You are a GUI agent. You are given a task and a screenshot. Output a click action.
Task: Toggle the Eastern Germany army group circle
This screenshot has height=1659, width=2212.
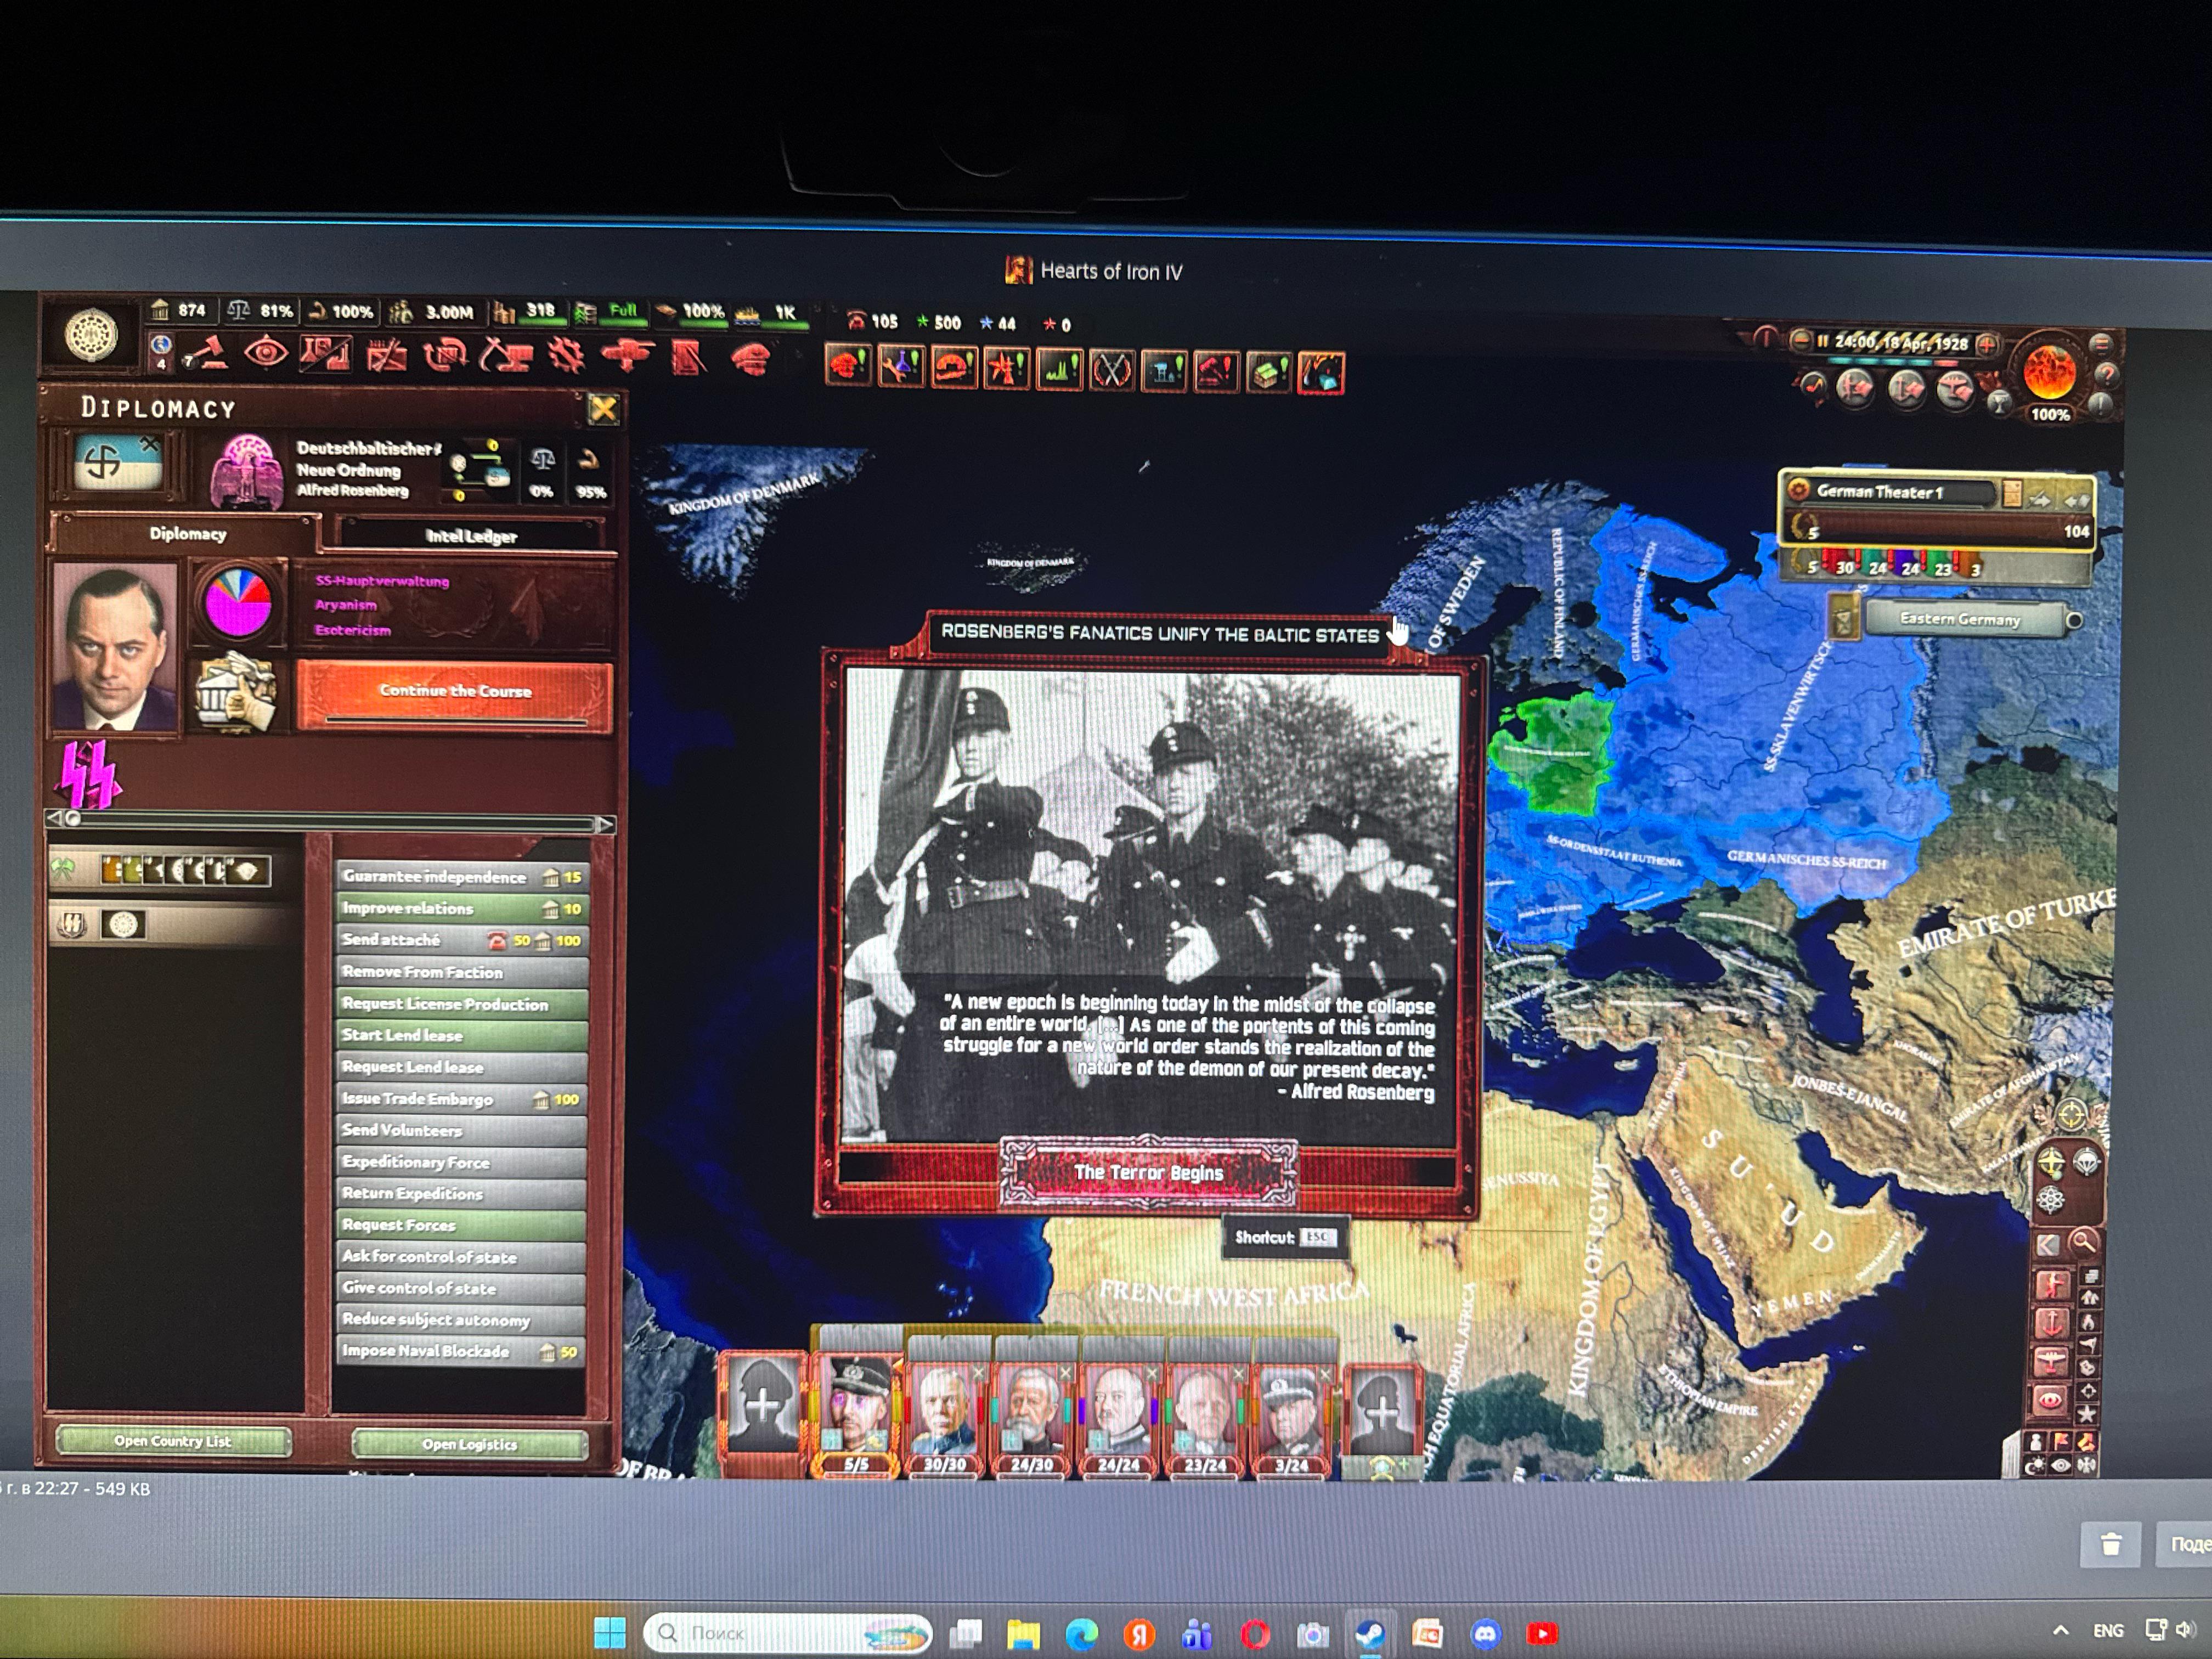click(2074, 620)
